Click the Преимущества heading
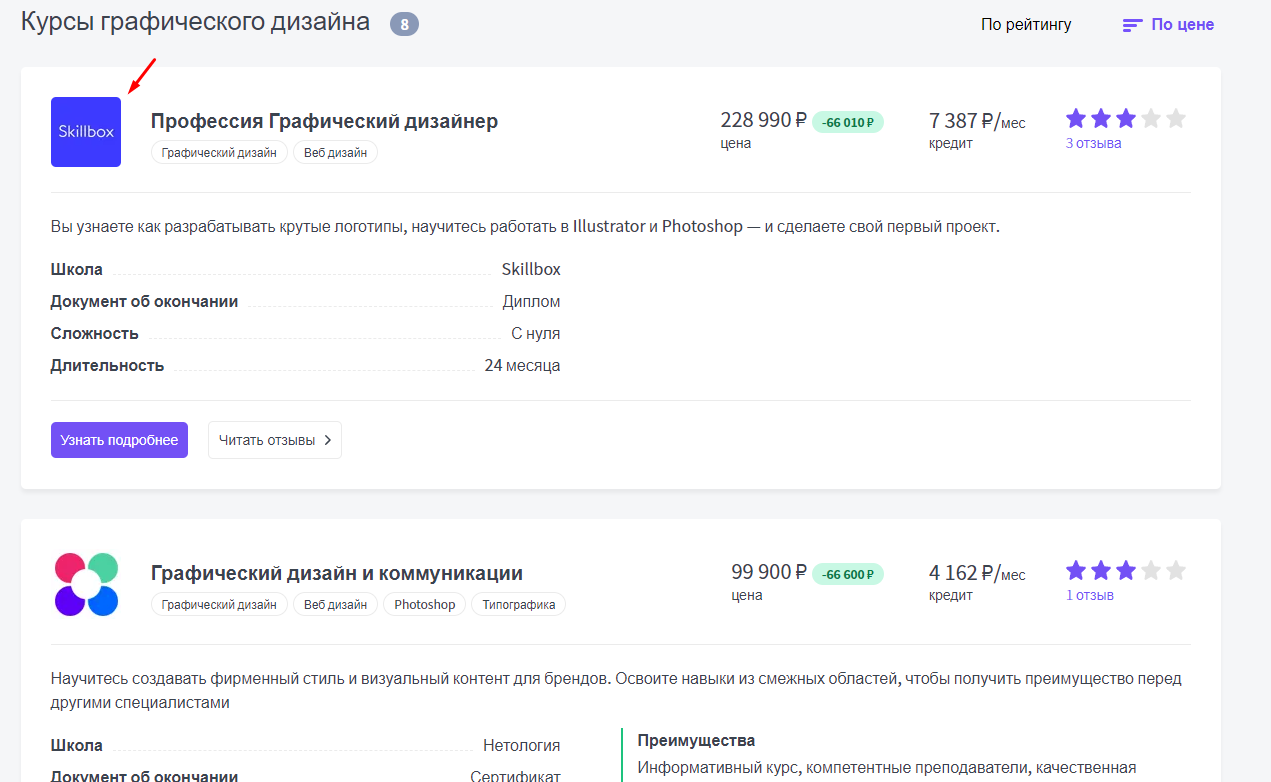Viewport: 1271px width, 782px height. (x=696, y=741)
